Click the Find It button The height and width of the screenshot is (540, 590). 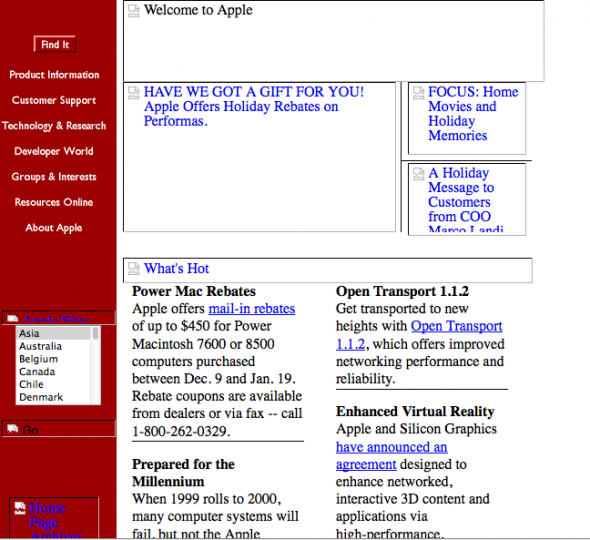(55, 44)
